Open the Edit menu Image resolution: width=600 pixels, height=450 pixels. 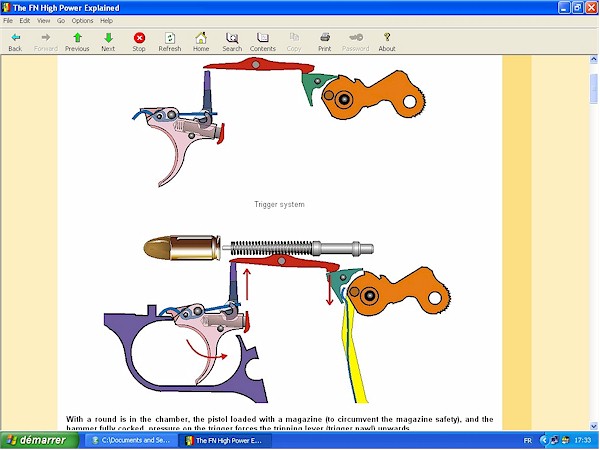(25, 21)
